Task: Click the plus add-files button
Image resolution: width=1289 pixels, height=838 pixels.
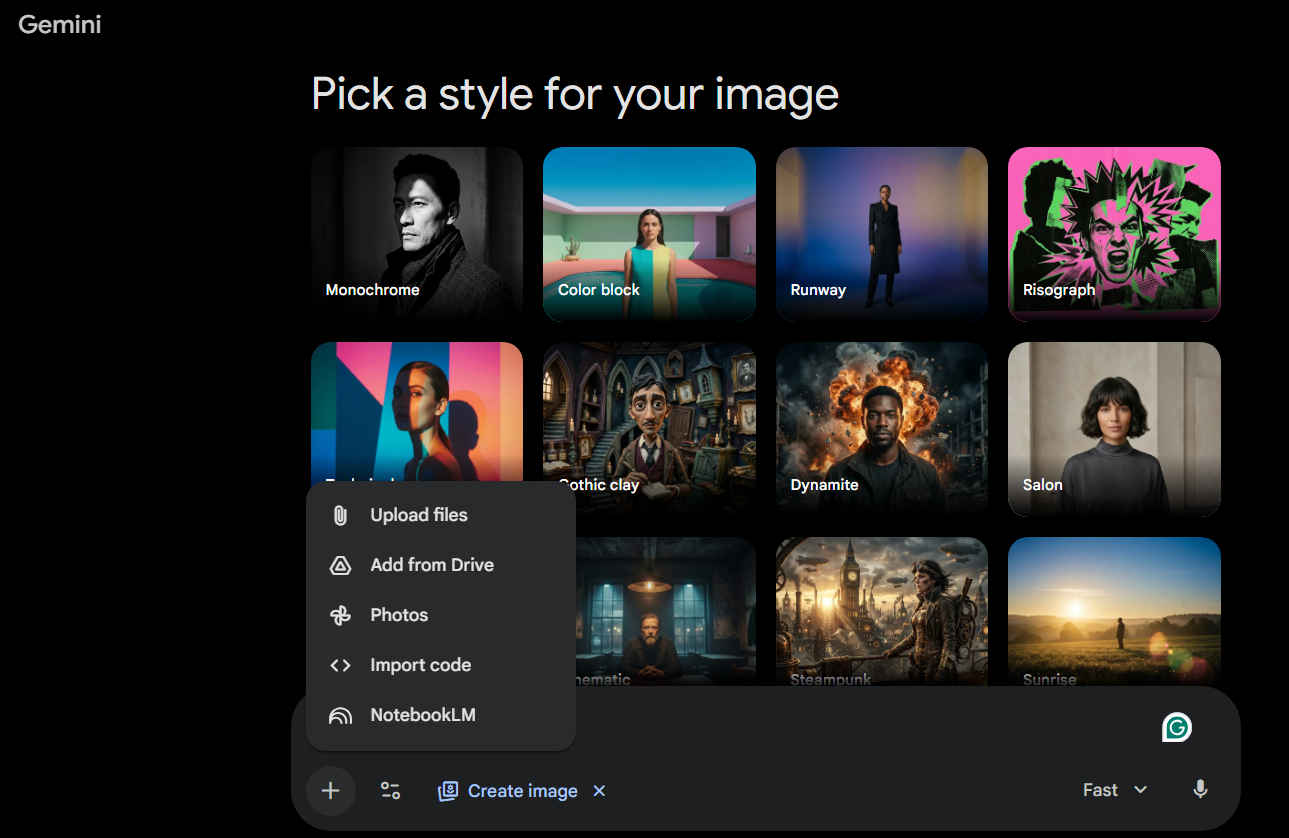Action: tap(330, 791)
